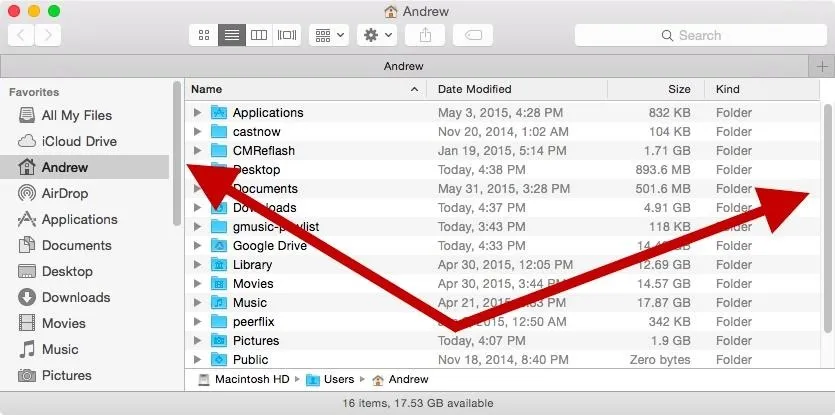This screenshot has height=415, width=835.
Task: Expand the peerflix folder row
Action: pyautogui.click(x=198, y=322)
